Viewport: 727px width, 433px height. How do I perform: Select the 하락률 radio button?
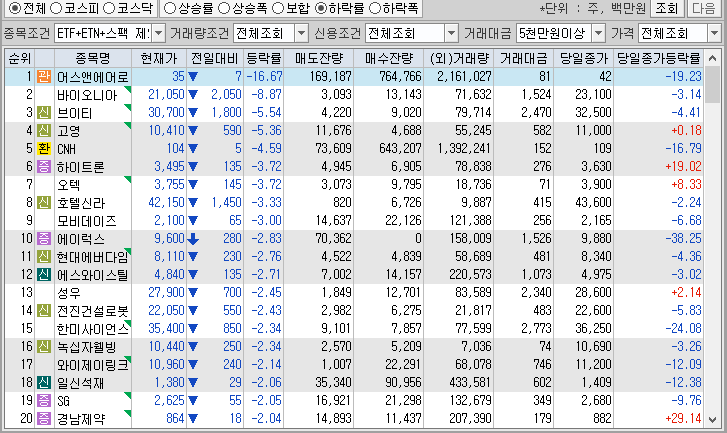pyautogui.click(x=320, y=8)
